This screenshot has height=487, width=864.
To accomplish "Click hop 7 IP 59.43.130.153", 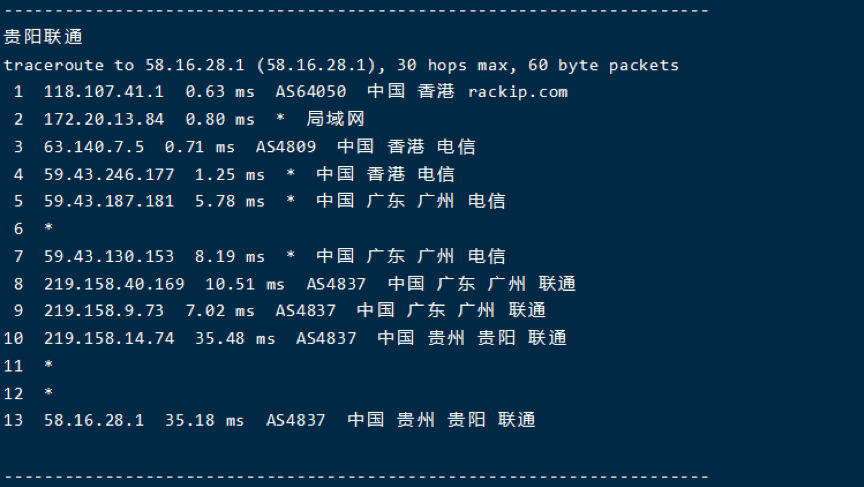I will (109, 256).
